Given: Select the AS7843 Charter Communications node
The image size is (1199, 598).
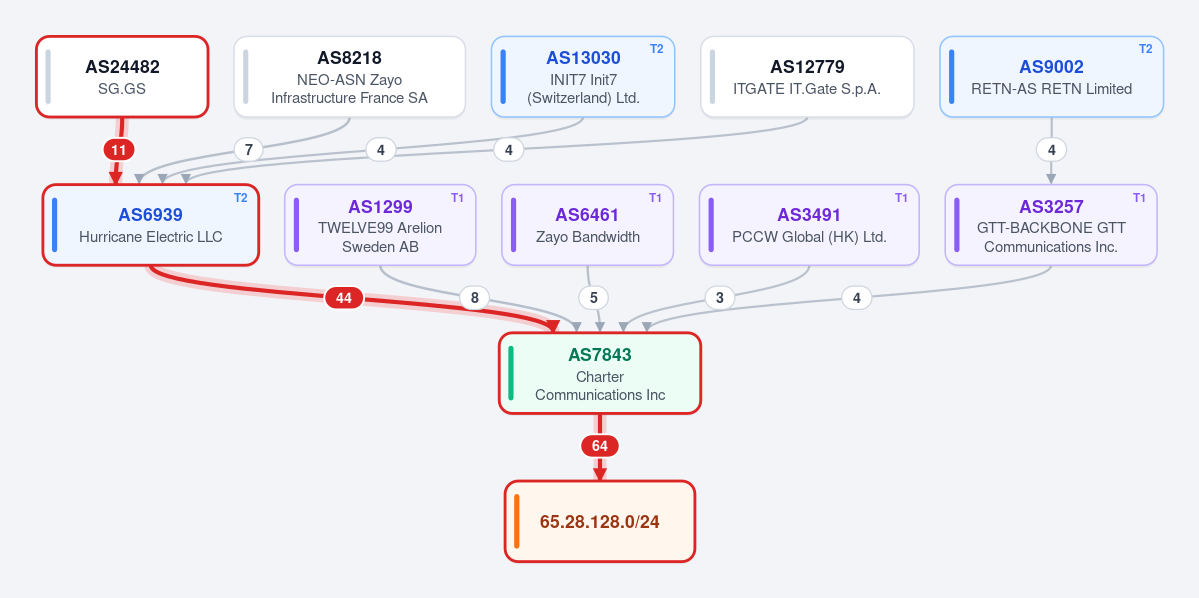Looking at the screenshot, I should [x=600, y=373].
